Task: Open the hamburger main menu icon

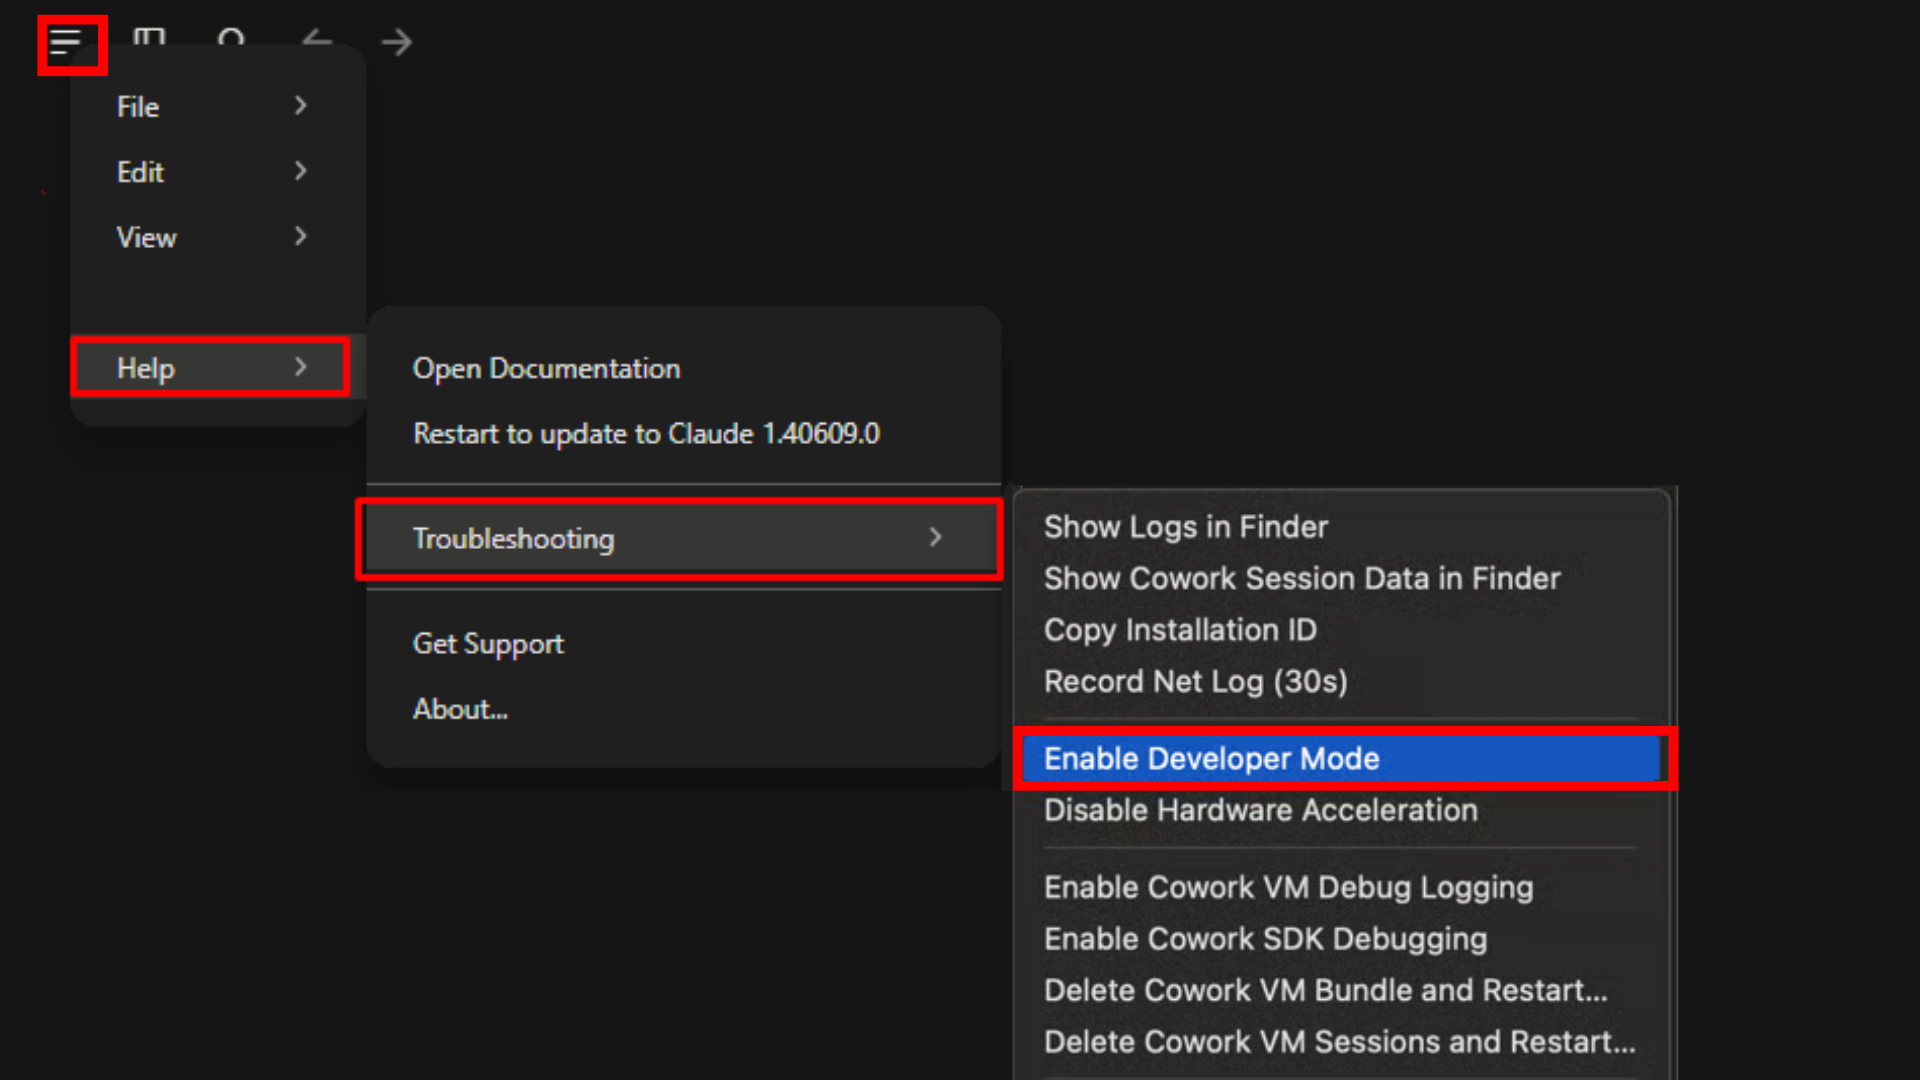Action: tap(65, 42)
